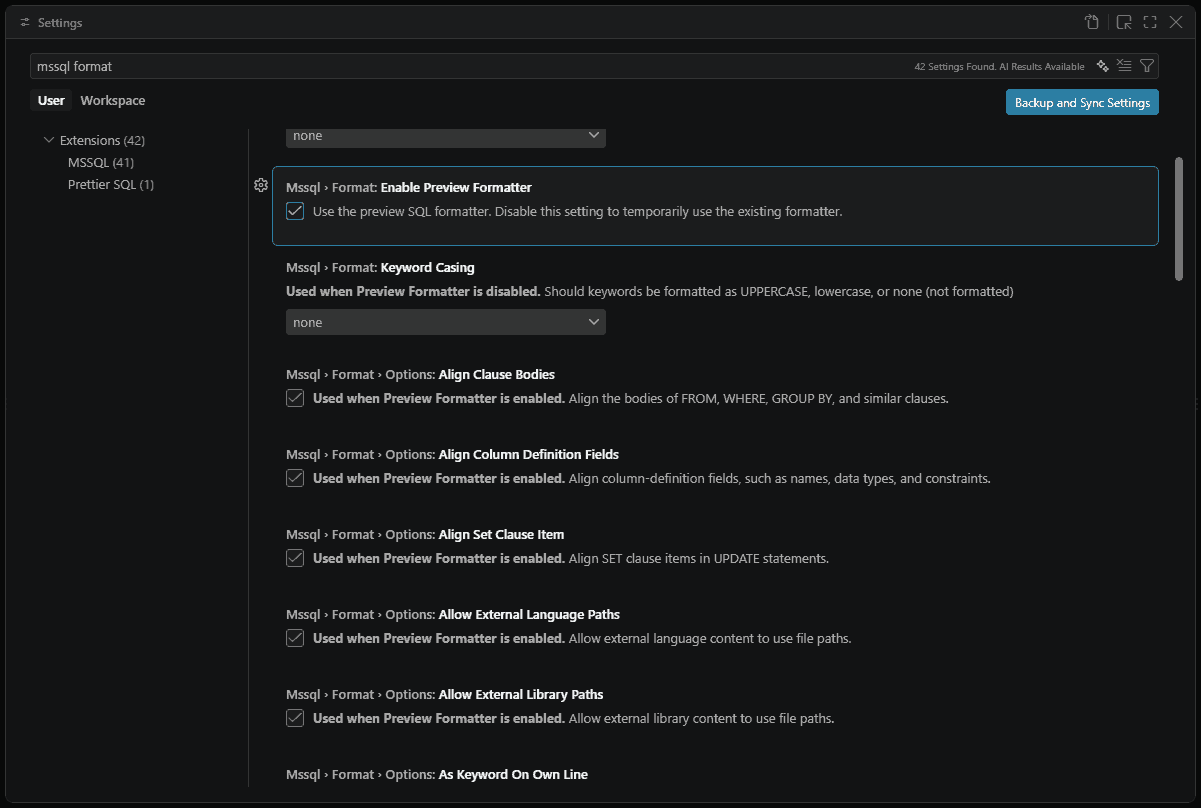Click the 'Allow External Language Paths' setting title
Screen dimensions: 1201x808
pyautogui.click(x=529, y=614)
